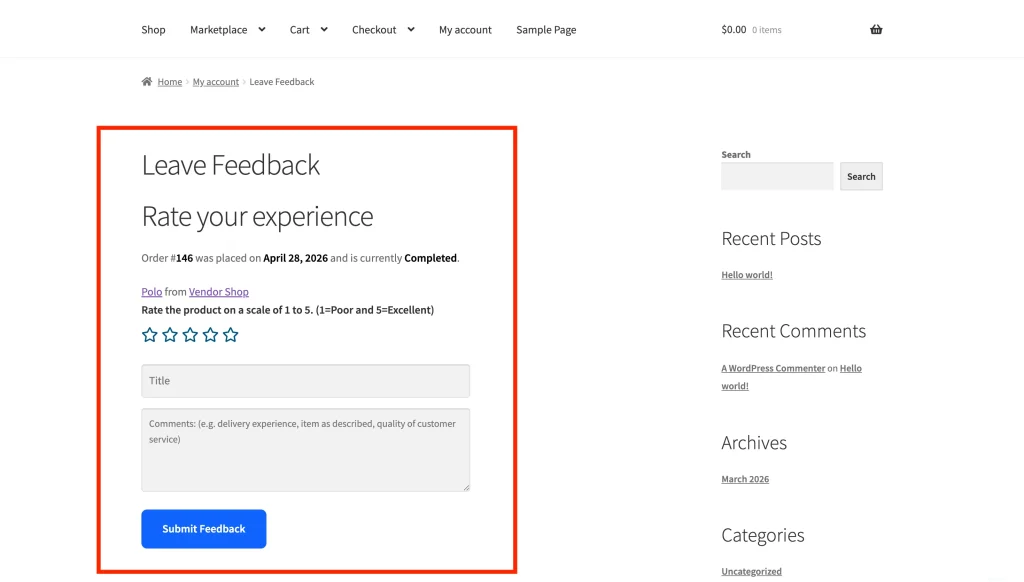The width and height of the screenshot is (1024, 582).
Task: Open My account from the navigation bar
Action: click(x=465, y=29)
